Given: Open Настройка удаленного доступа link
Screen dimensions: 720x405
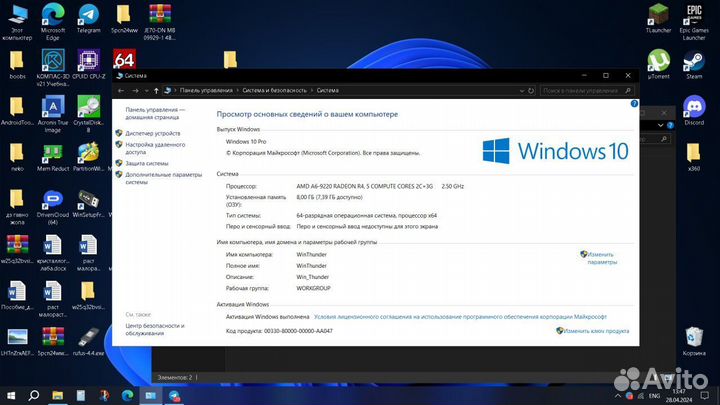Looking at the screenshot, I should (155, 148).
